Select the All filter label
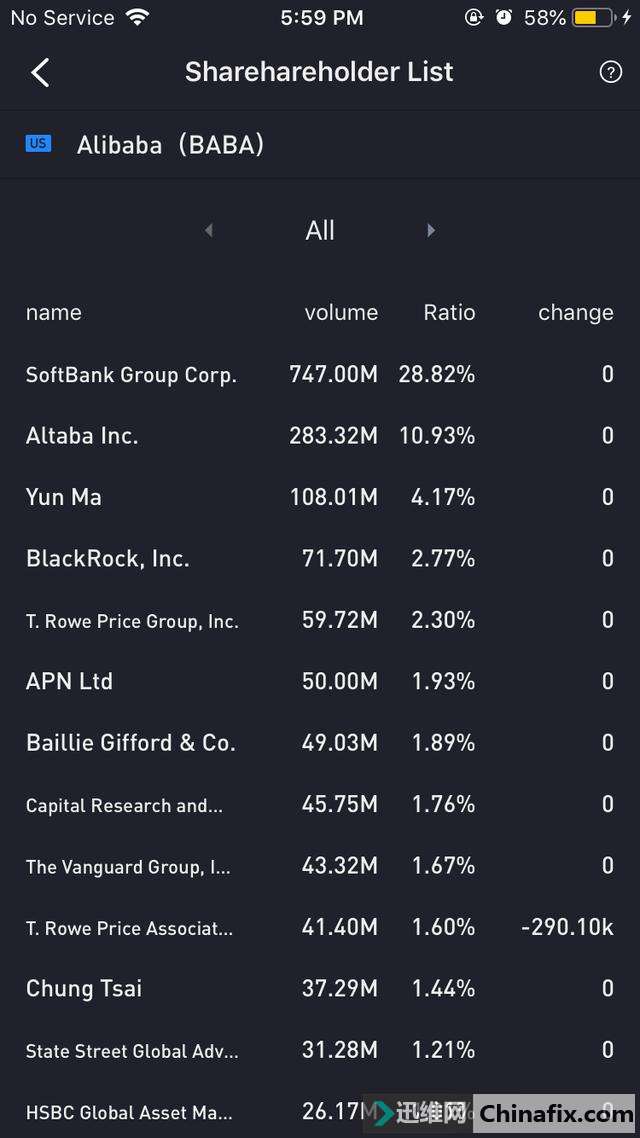This screenshot has height=1138, width=640. (320, 230)
